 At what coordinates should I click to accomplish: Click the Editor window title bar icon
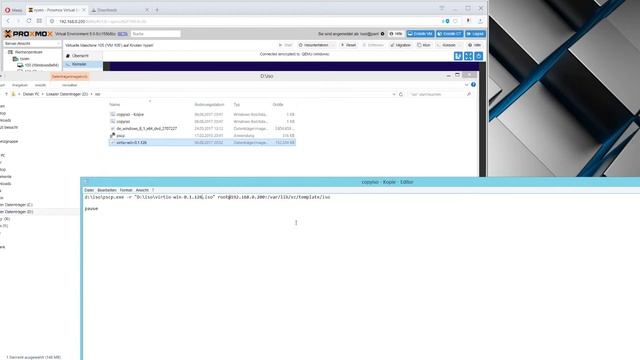tap(86, 182)
